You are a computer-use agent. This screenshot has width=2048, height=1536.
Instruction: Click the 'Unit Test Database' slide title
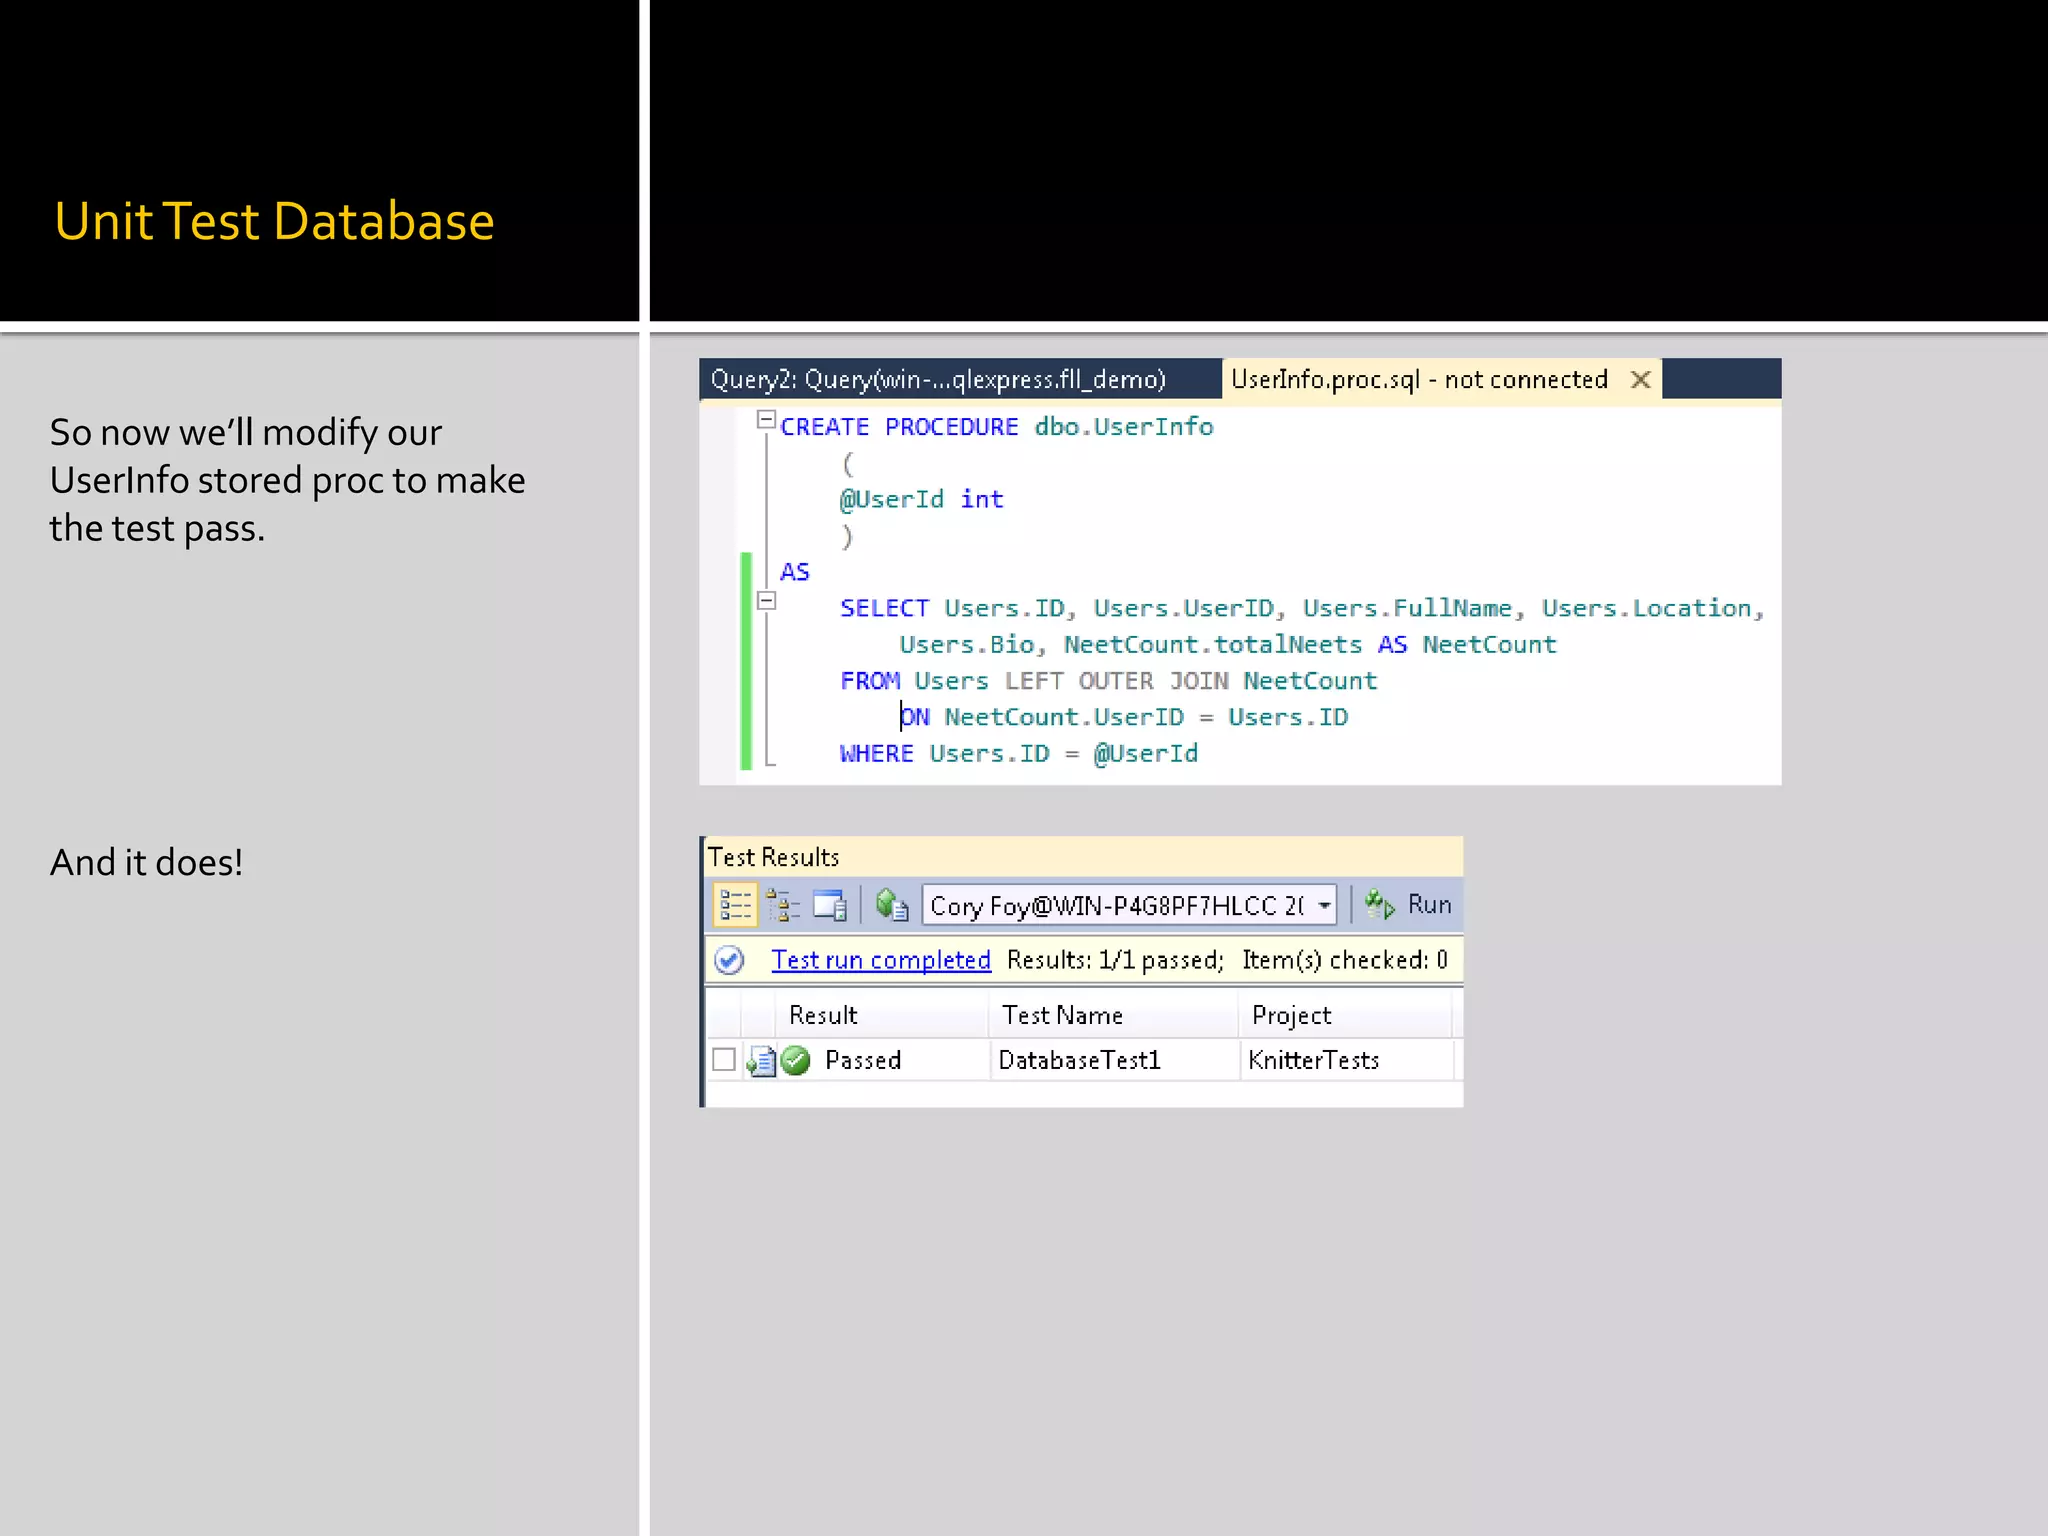pyautogui.click(x=274, y=221)
